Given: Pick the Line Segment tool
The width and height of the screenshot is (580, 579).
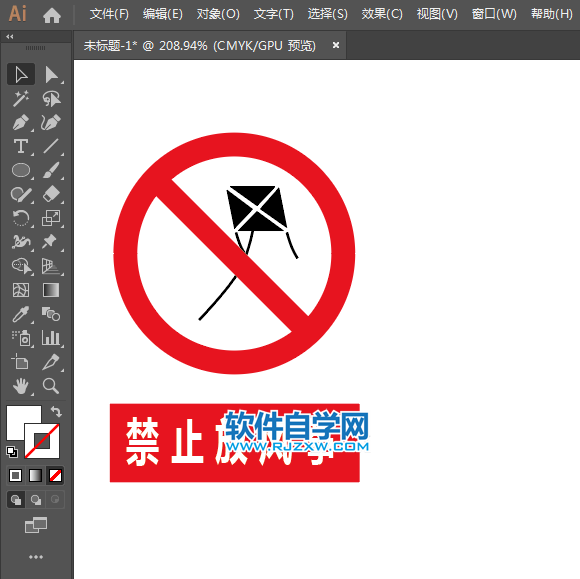Looking at the screenshot, I should (51, 147).
